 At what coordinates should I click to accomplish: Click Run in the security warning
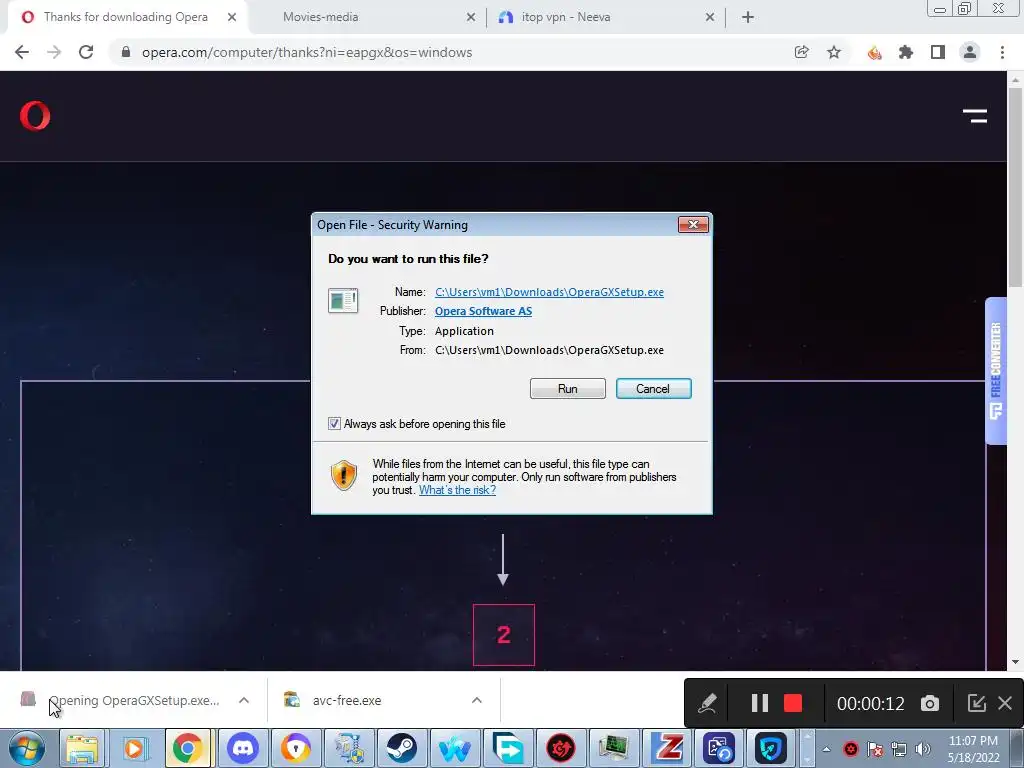[x=568, y=389]
